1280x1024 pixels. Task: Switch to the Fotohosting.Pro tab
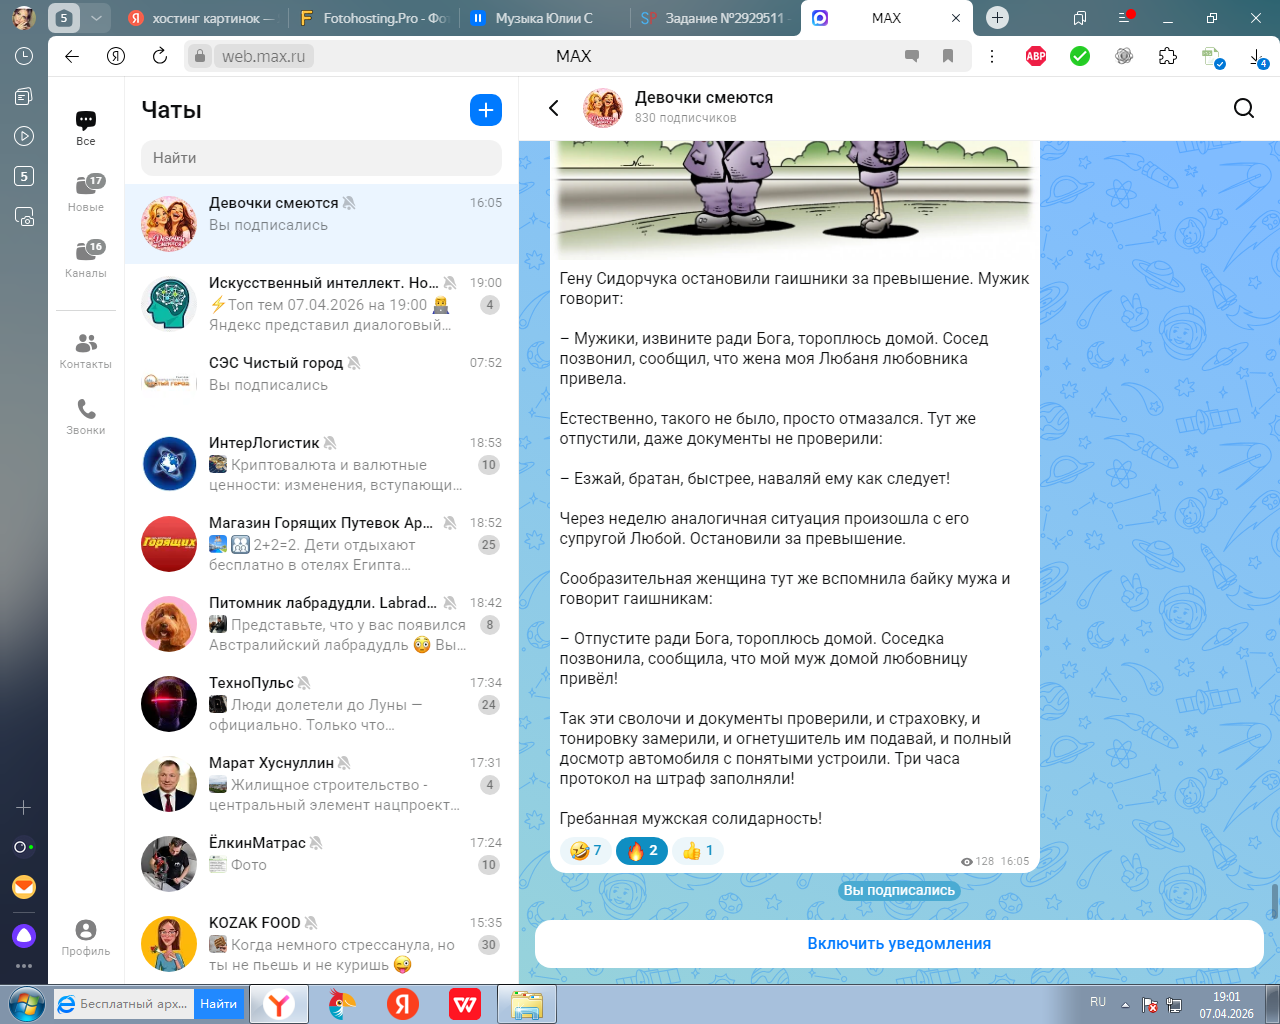[374, 18]
